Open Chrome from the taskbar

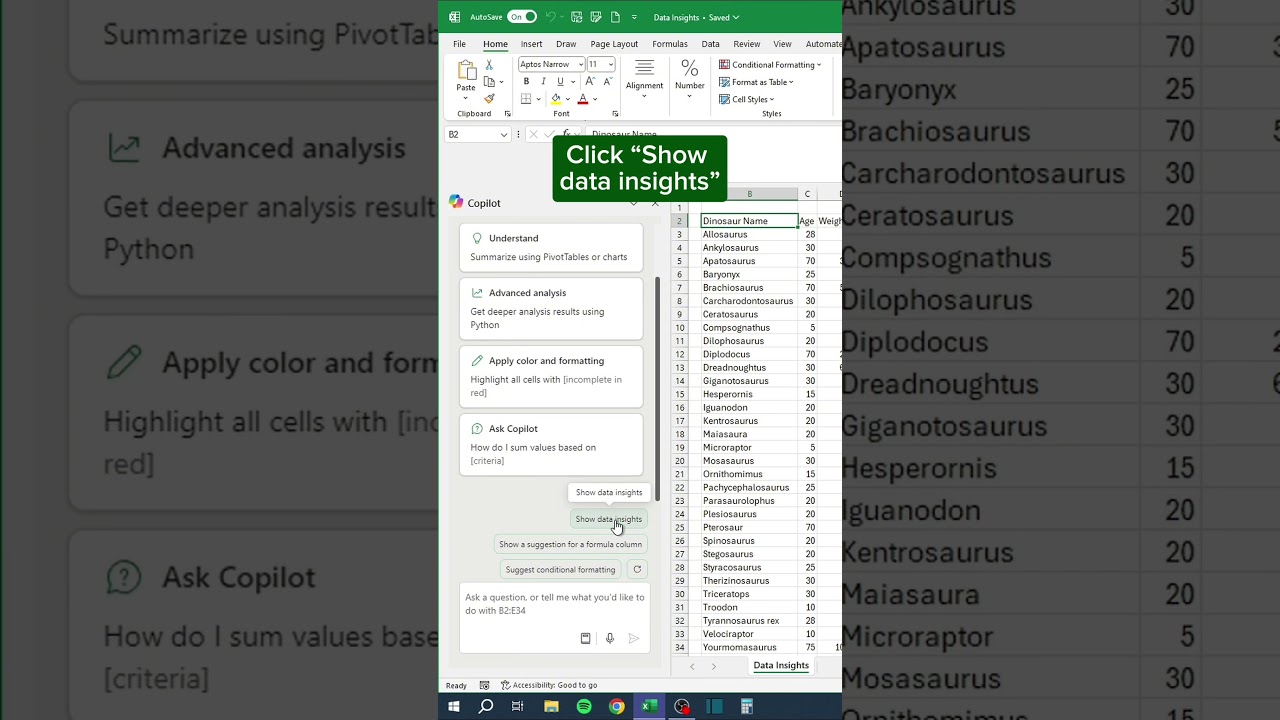[617, 706]
